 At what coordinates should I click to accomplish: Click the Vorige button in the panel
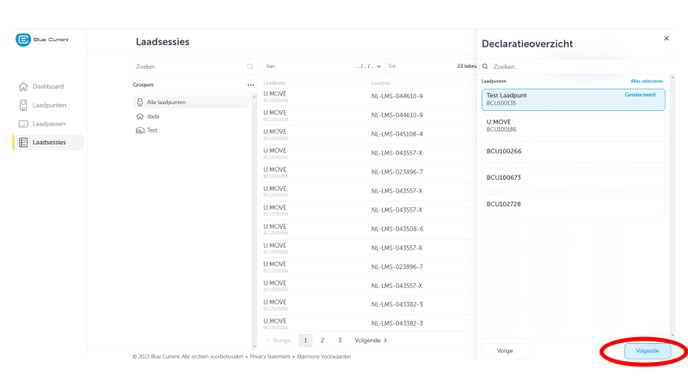(505, 351)
